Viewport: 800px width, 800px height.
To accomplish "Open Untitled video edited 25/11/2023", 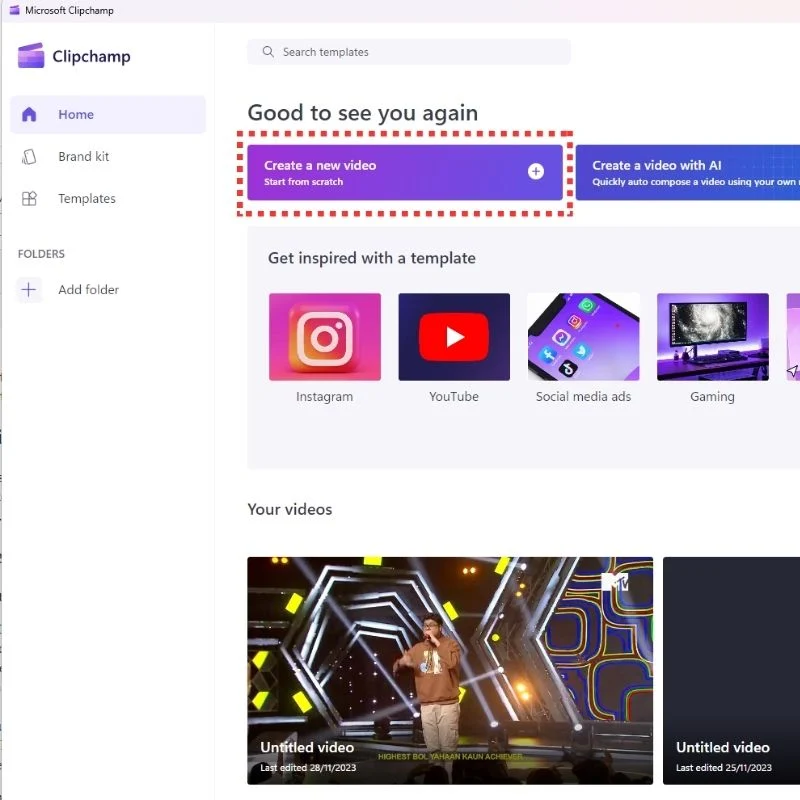I will coord(732,670).
